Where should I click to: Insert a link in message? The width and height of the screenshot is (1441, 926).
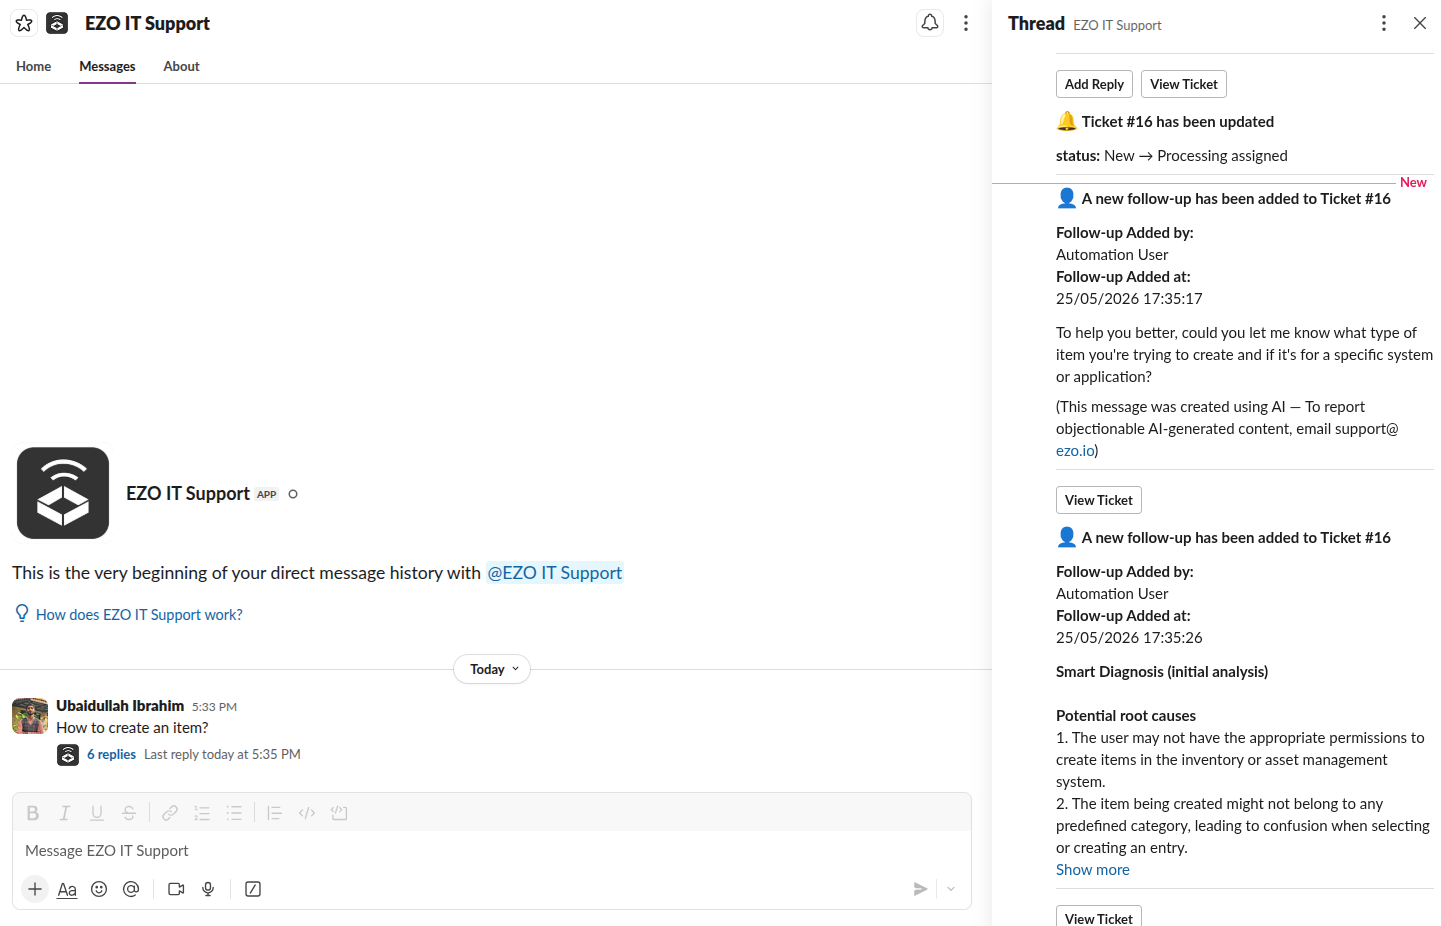[x=170, y=813]
